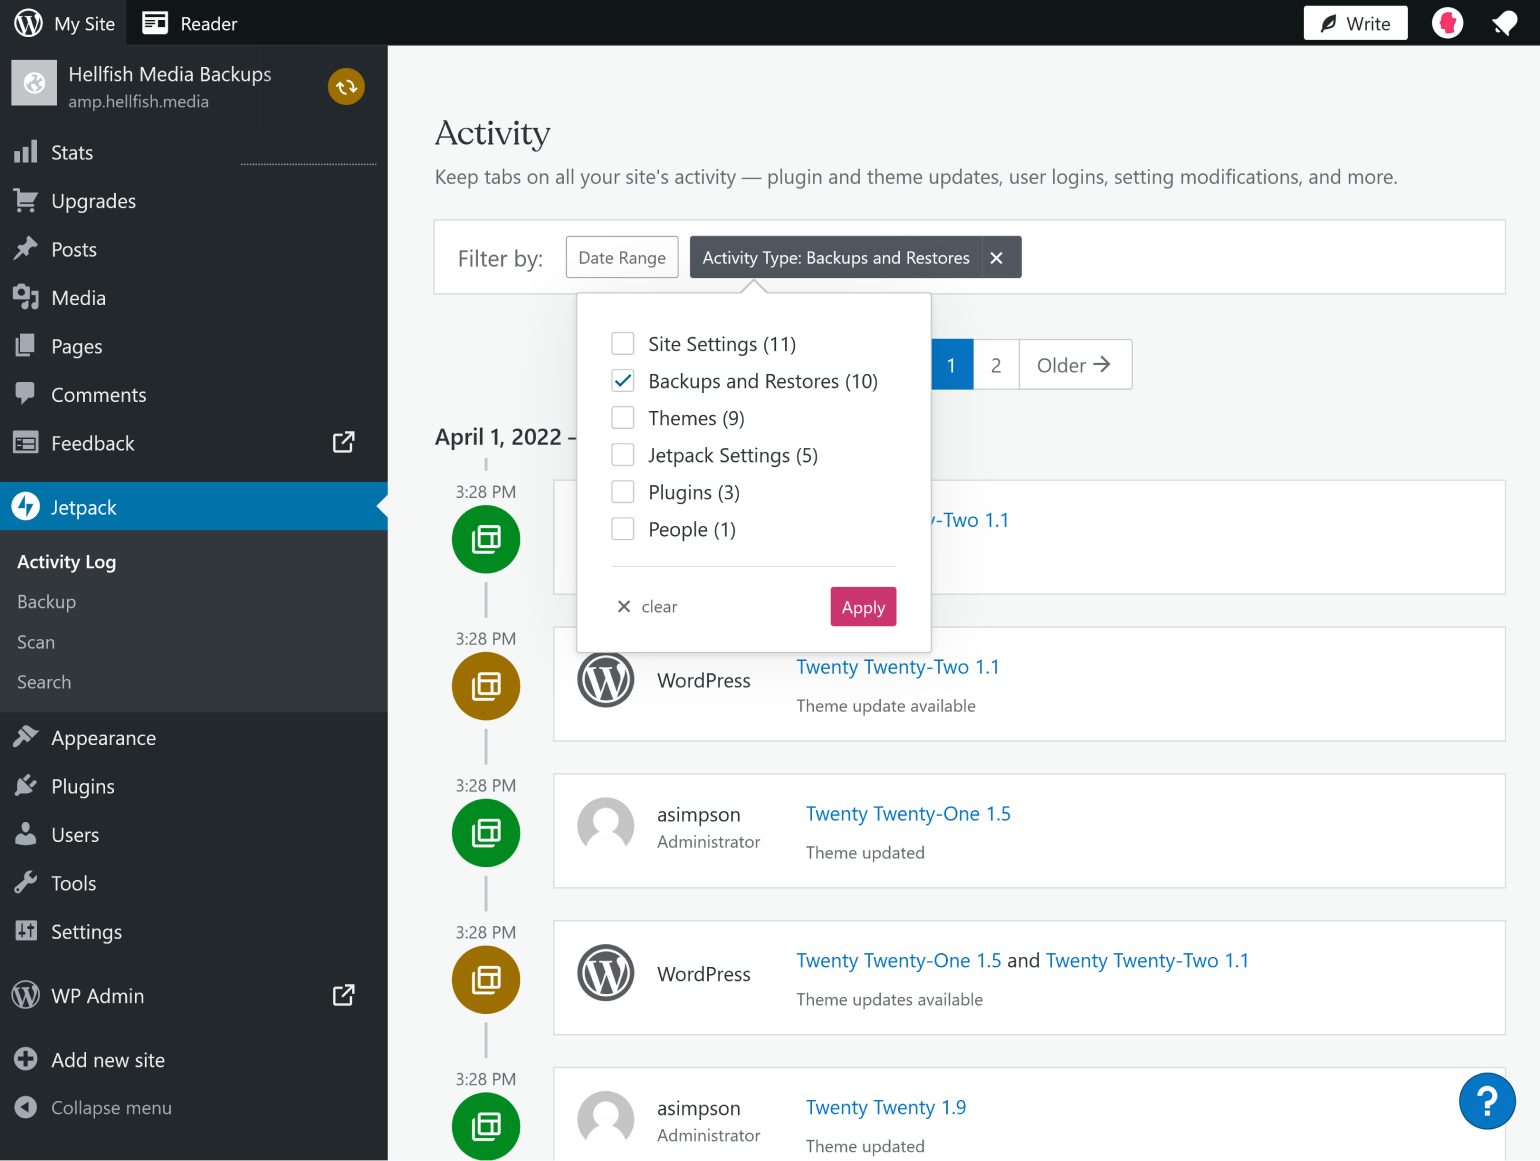Click the Stats bar chart icon
Image resolution: width=1540 pixels, height=1161 pixels.
coord(26,152)
